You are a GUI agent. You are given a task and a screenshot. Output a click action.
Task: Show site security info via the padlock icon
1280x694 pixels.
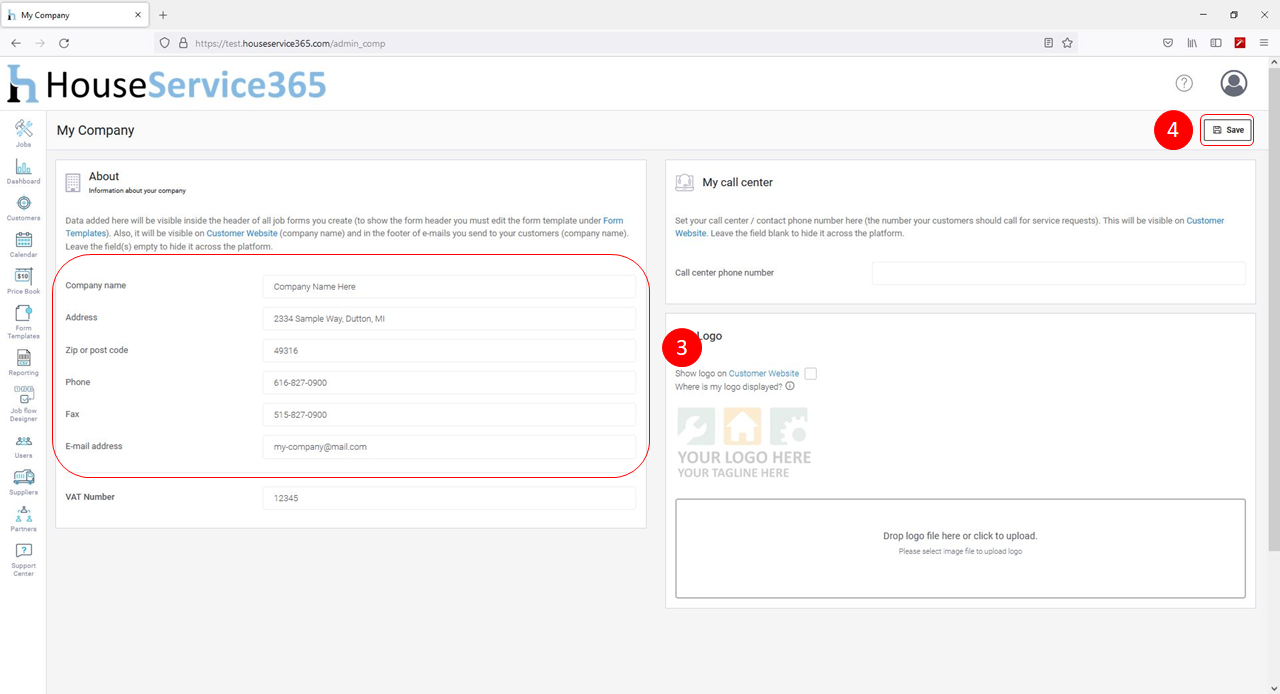(x=183, y=43)
